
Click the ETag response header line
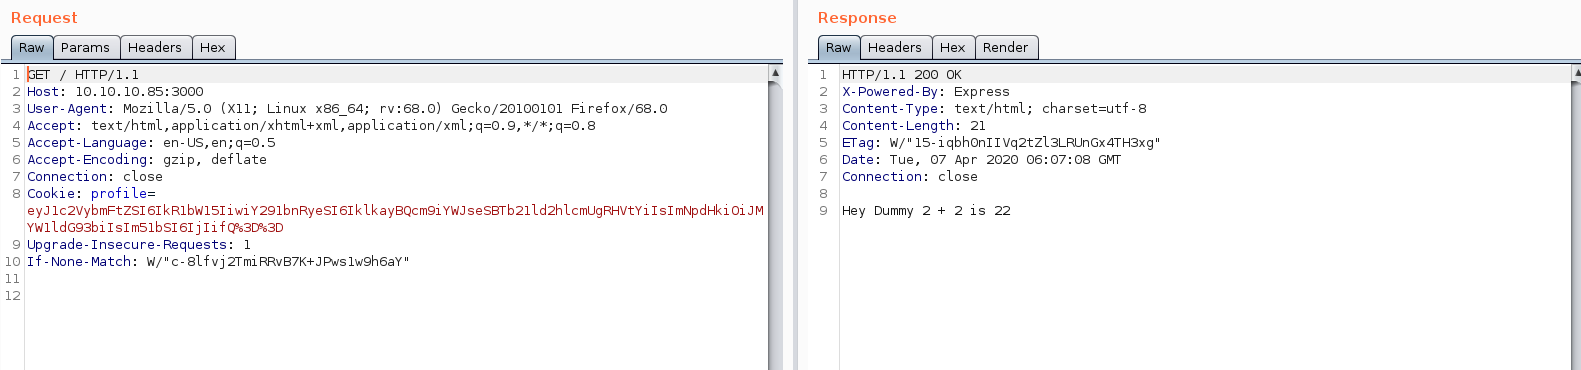1001,143
